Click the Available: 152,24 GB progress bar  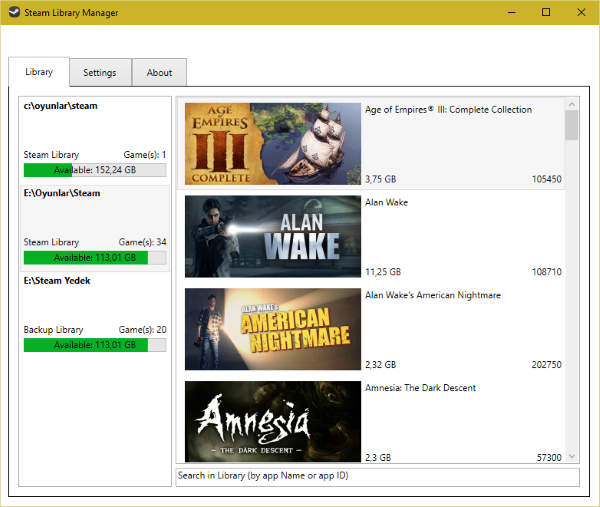pos(95,170)
